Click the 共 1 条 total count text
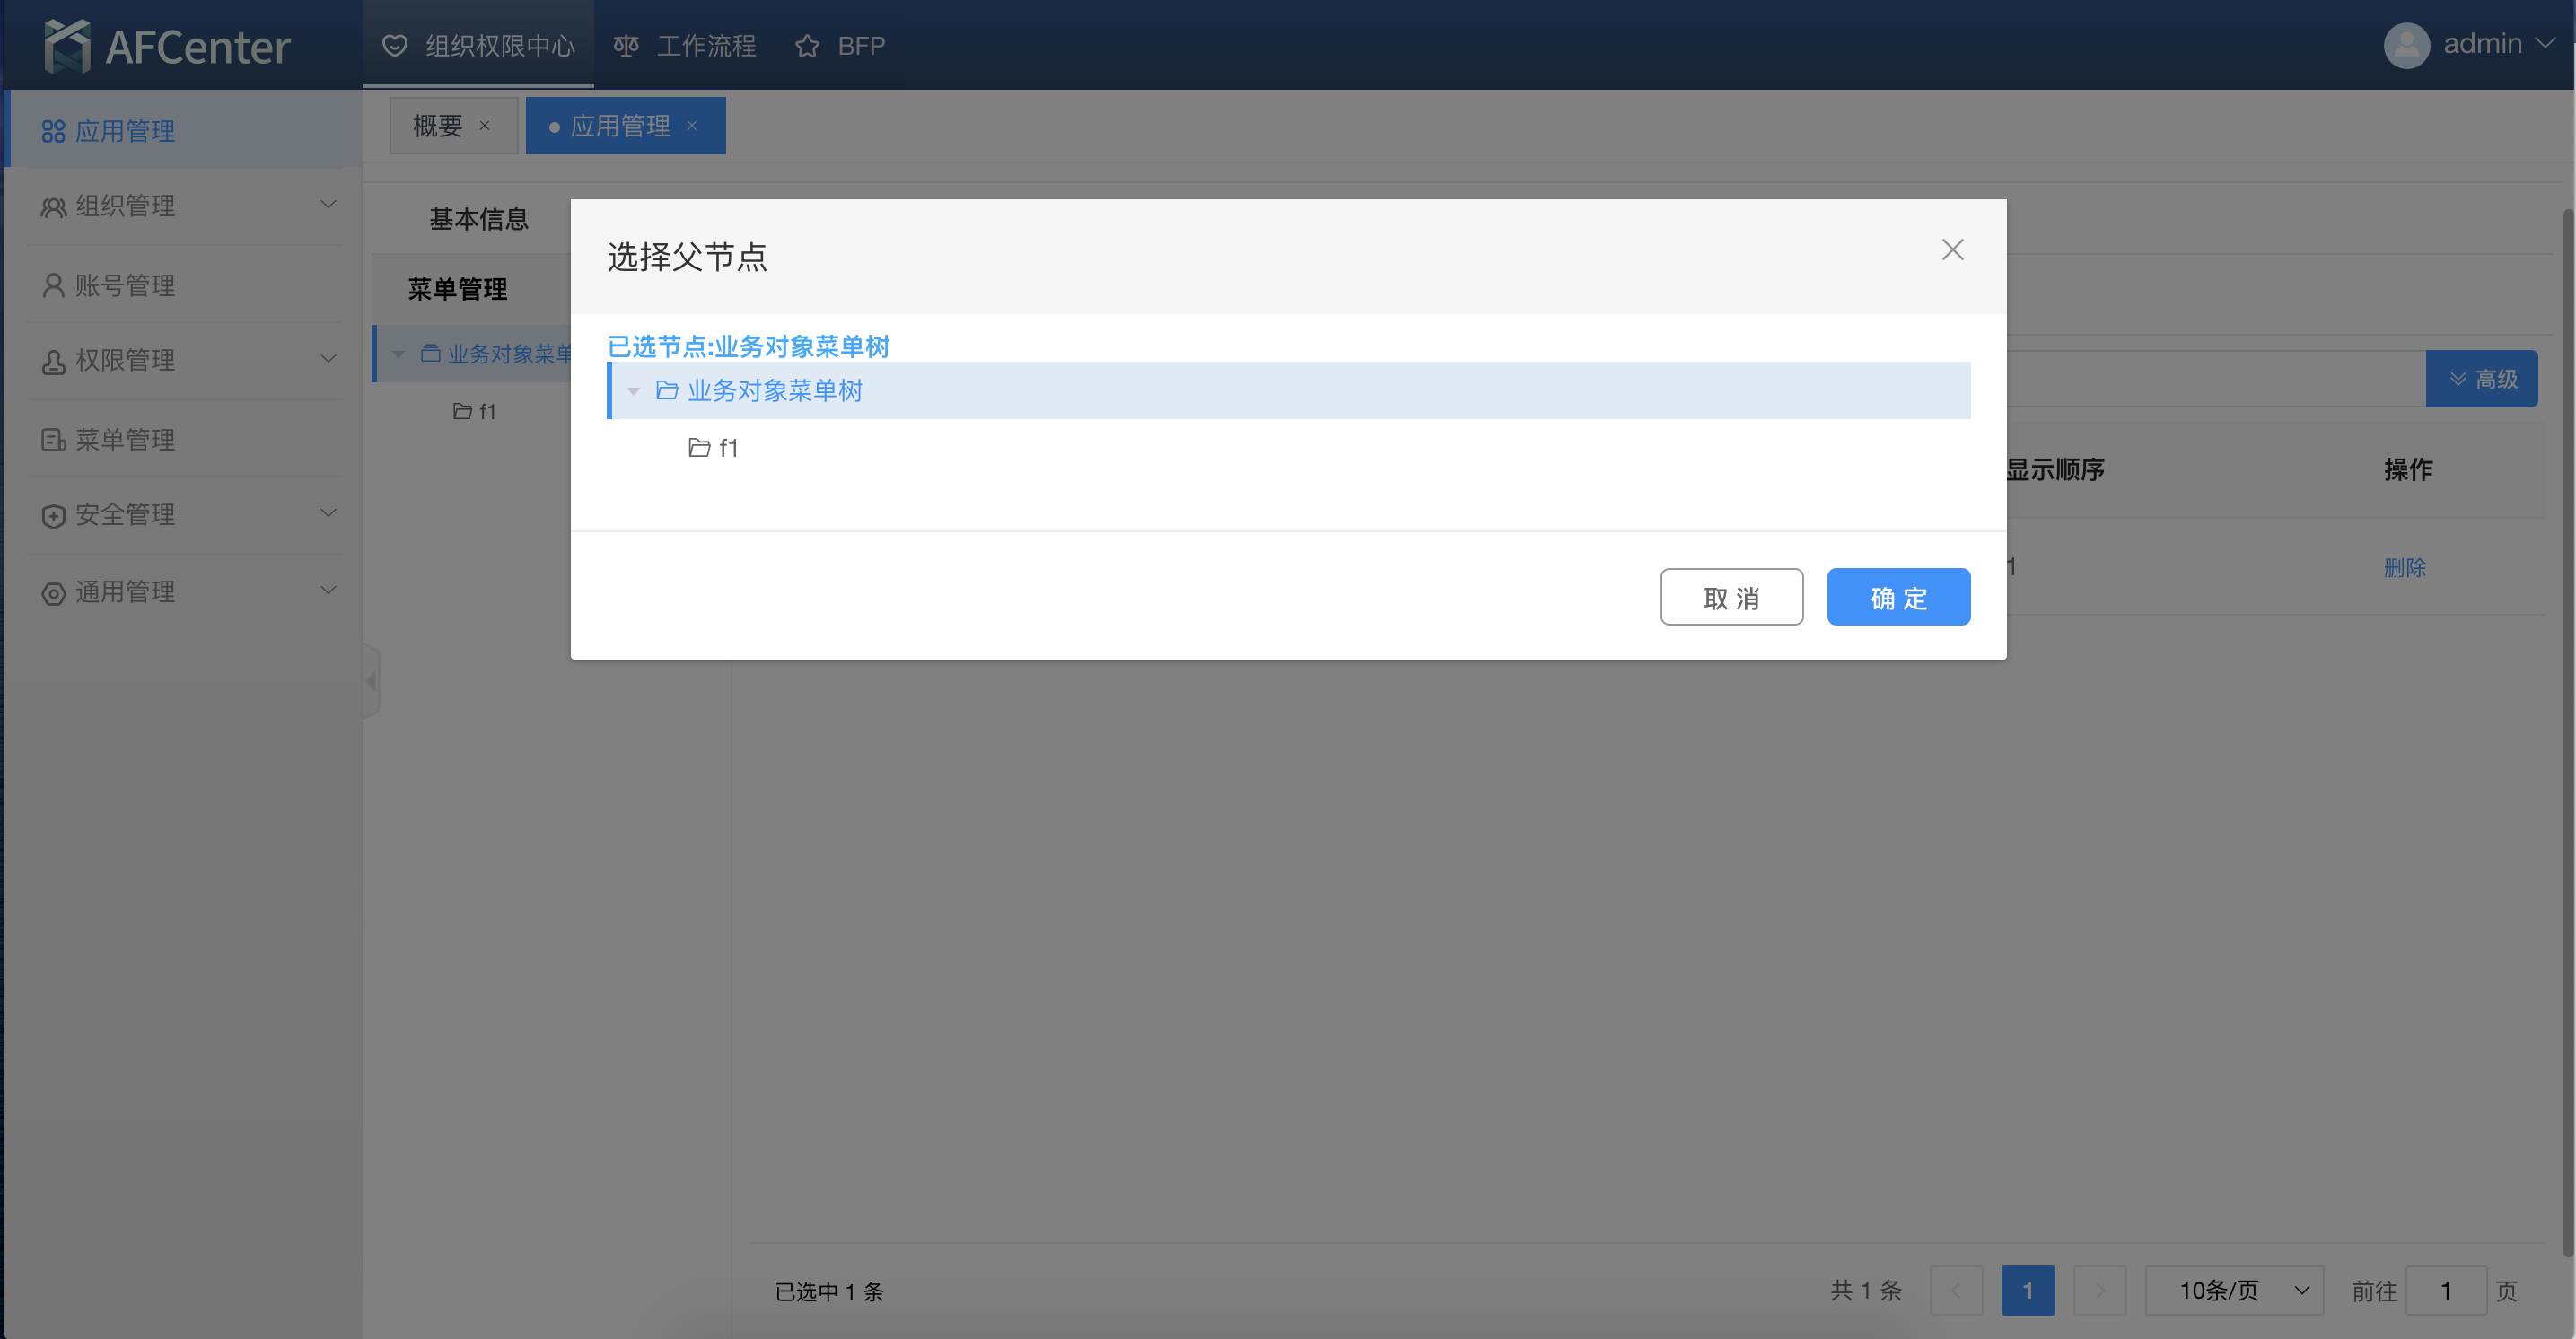 coord(1866,1290)
